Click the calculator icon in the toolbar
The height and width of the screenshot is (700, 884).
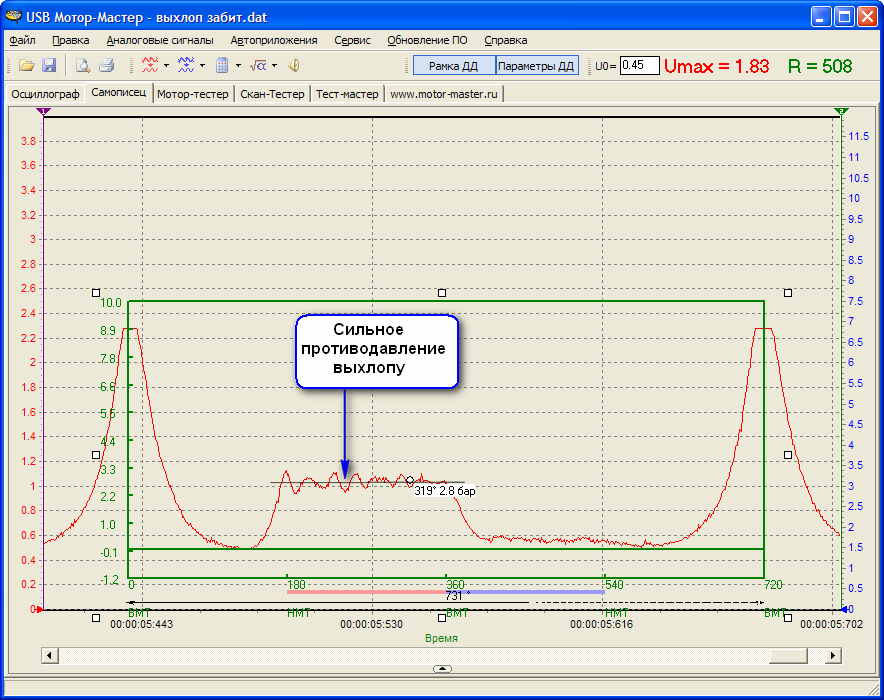(222, 66)
